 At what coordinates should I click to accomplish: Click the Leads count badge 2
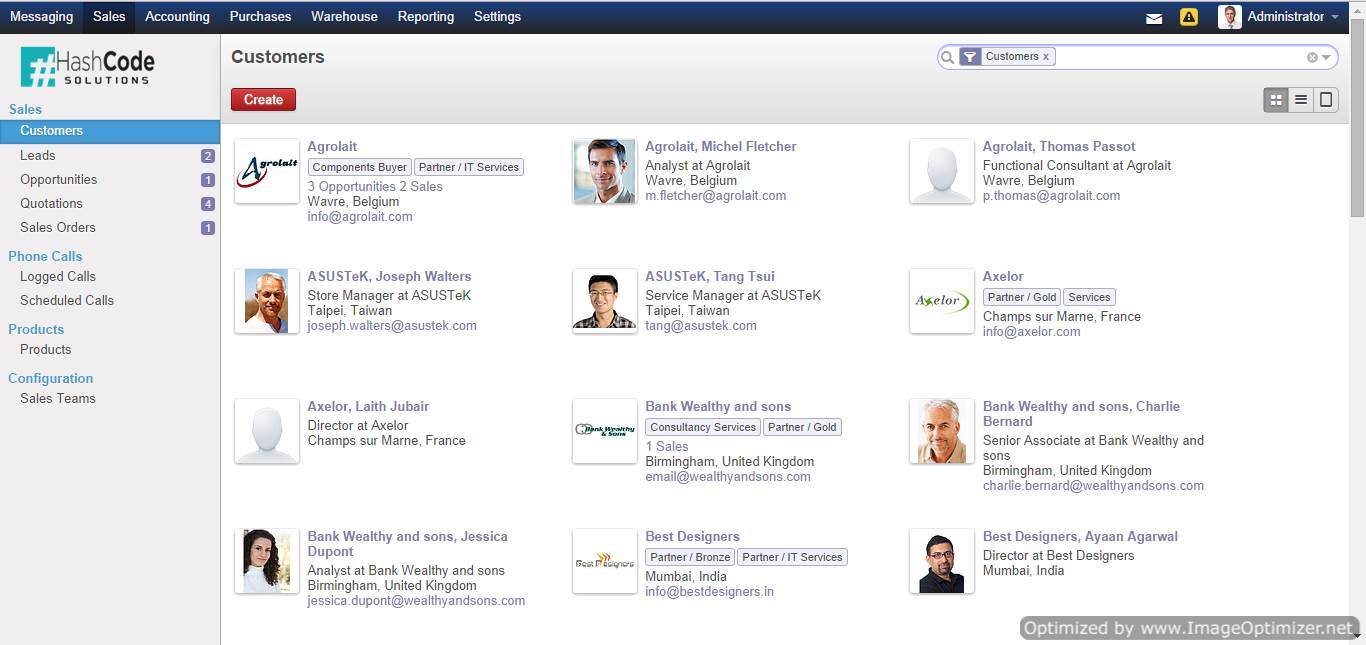tap(208, 156)
